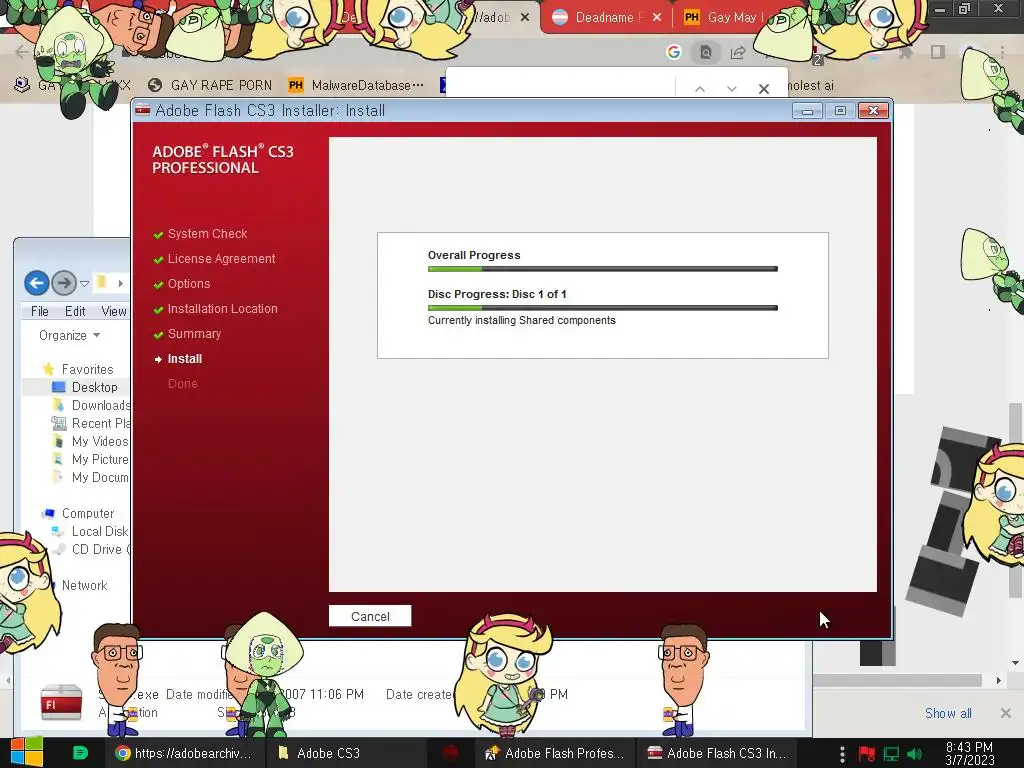Click the Disc Progress bar
Image resolution: width=1024 pixels, height=768 pixels.
(x=602, y=308)
